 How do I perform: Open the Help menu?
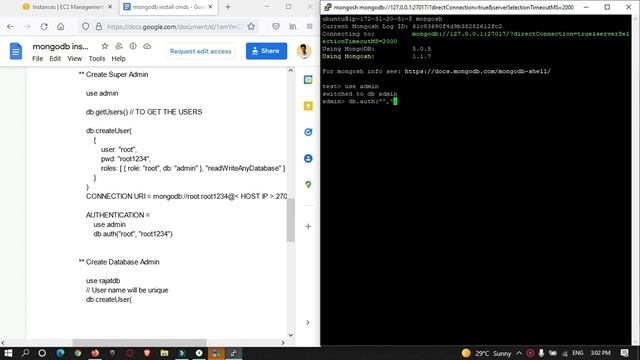118,59
